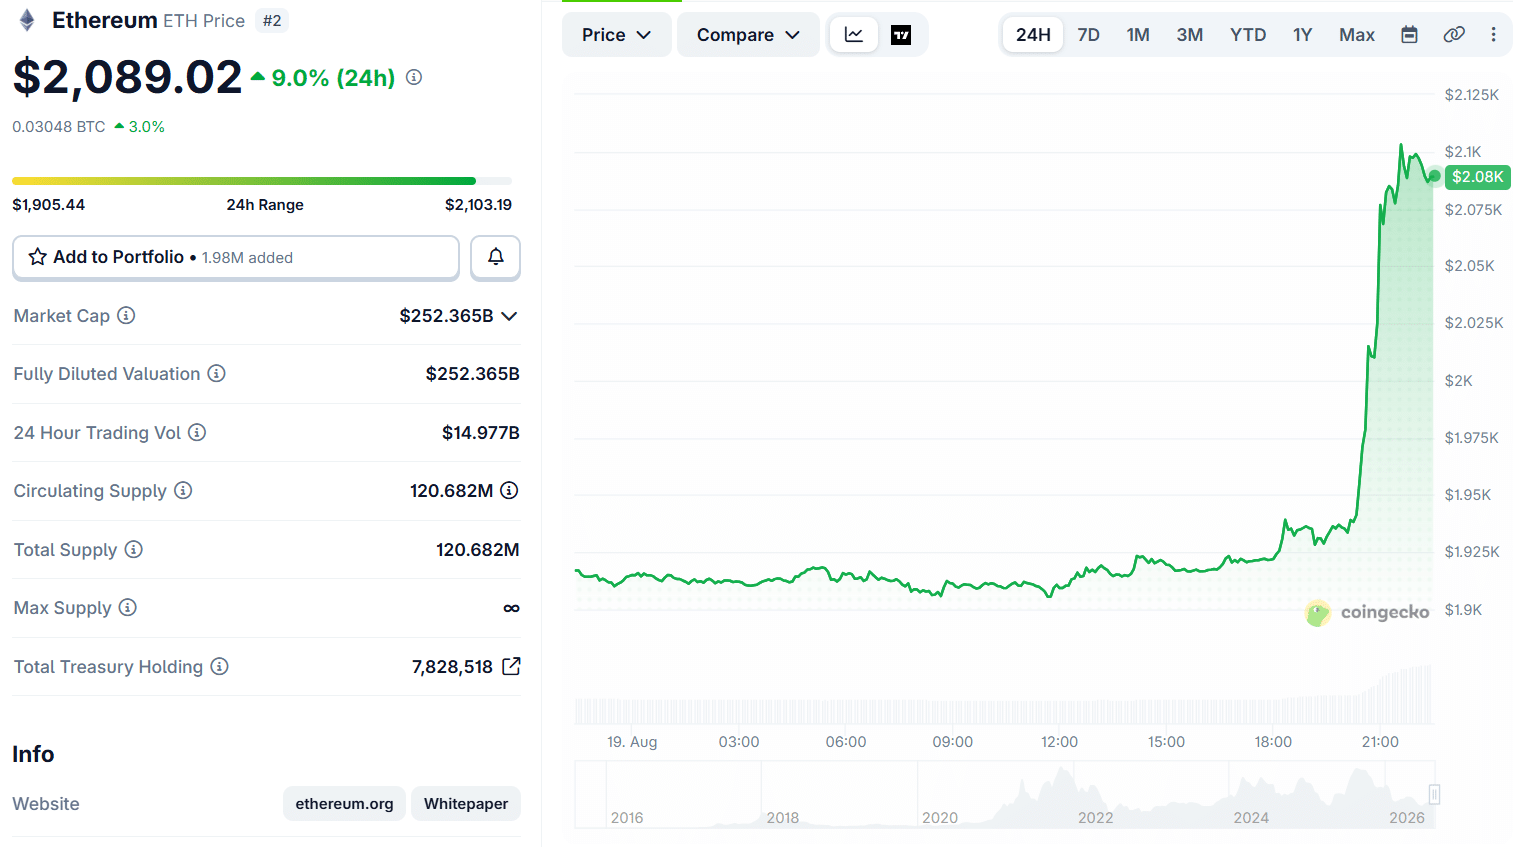Click the star icon in Add to Portfolio
Image resolution: width=1522 pixels, height=847 pixels.
pos(38,257)
